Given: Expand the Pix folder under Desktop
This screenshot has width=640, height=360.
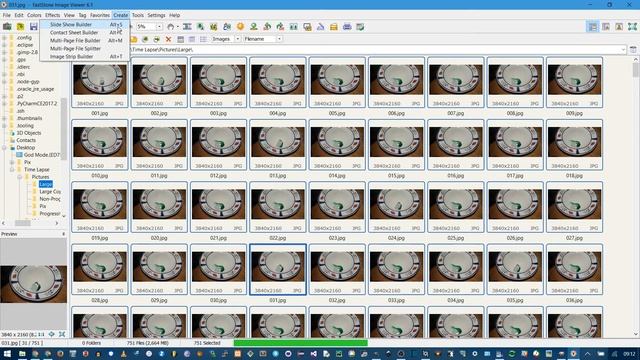Looking at the screenshot, I should pos(12,162).
